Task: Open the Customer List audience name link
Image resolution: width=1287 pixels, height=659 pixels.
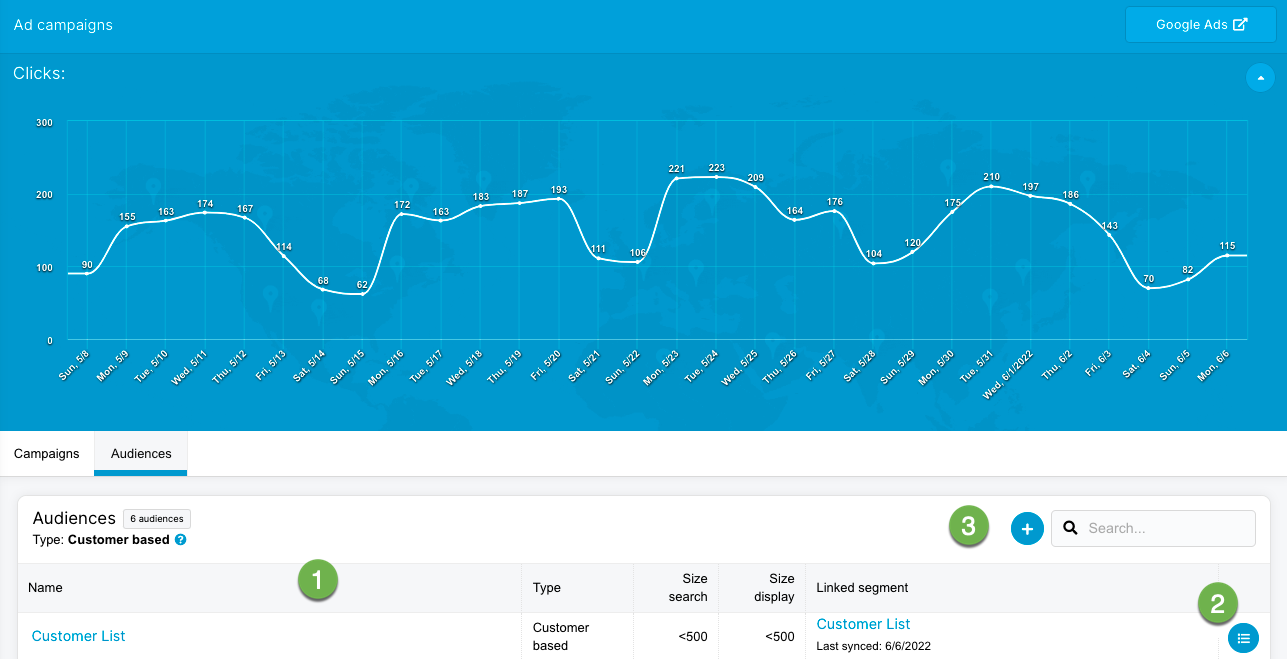Action: [x=79, y=636]
